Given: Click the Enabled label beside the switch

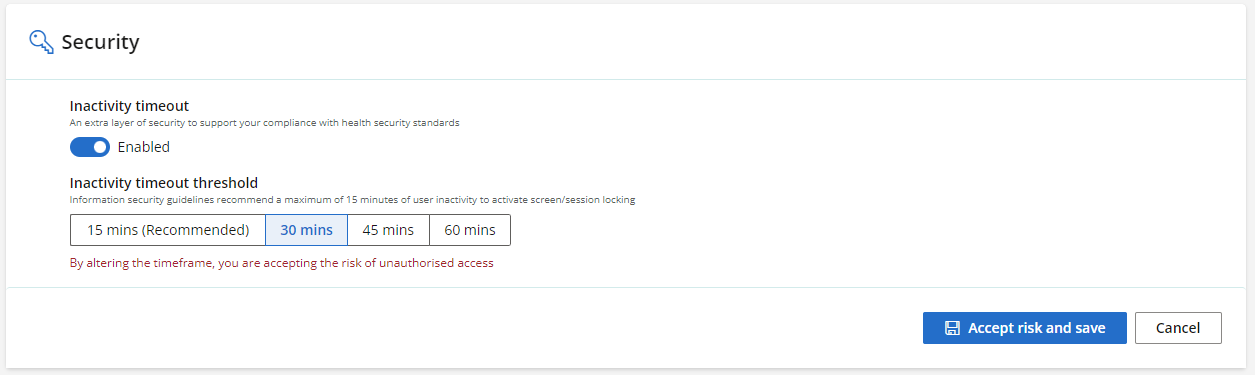Looking at the screenshot, I should point(144,147).
